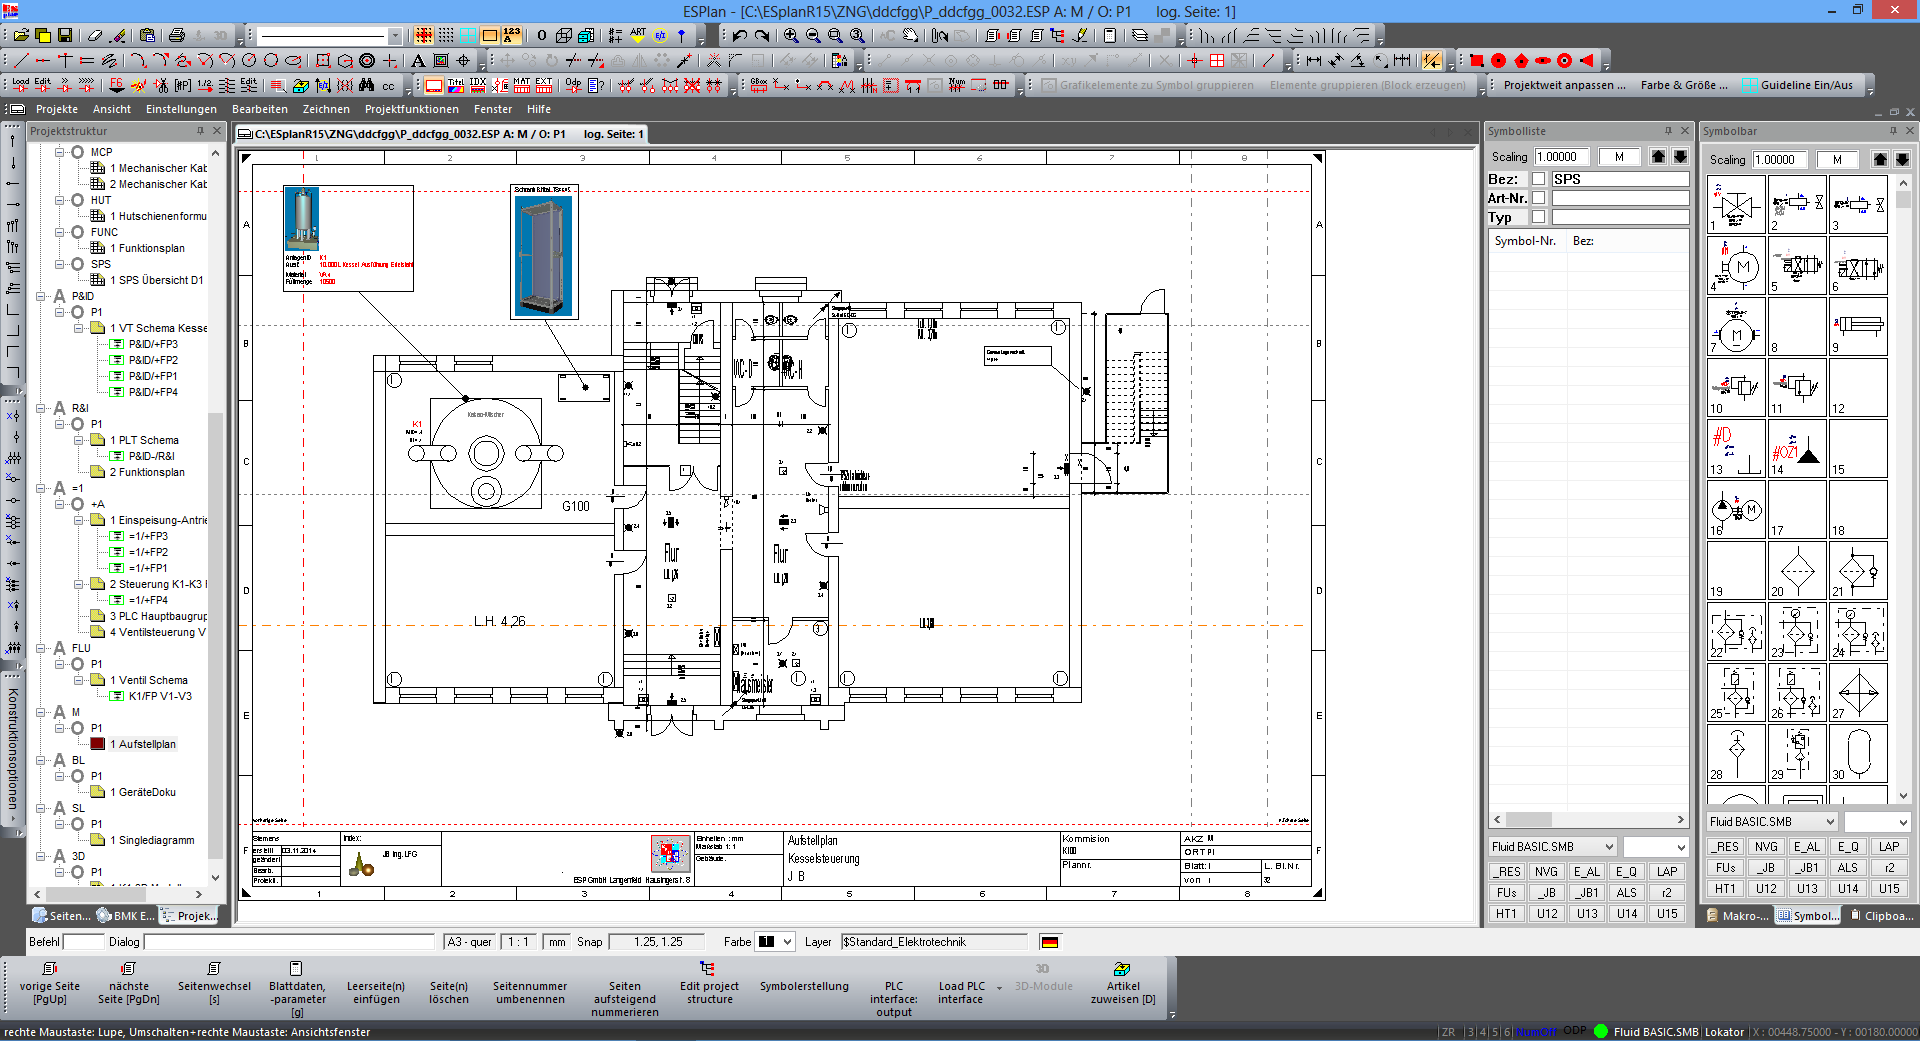Select the Text tool 'A' icon
The image size is (1920, 1041).
(418, 61)
